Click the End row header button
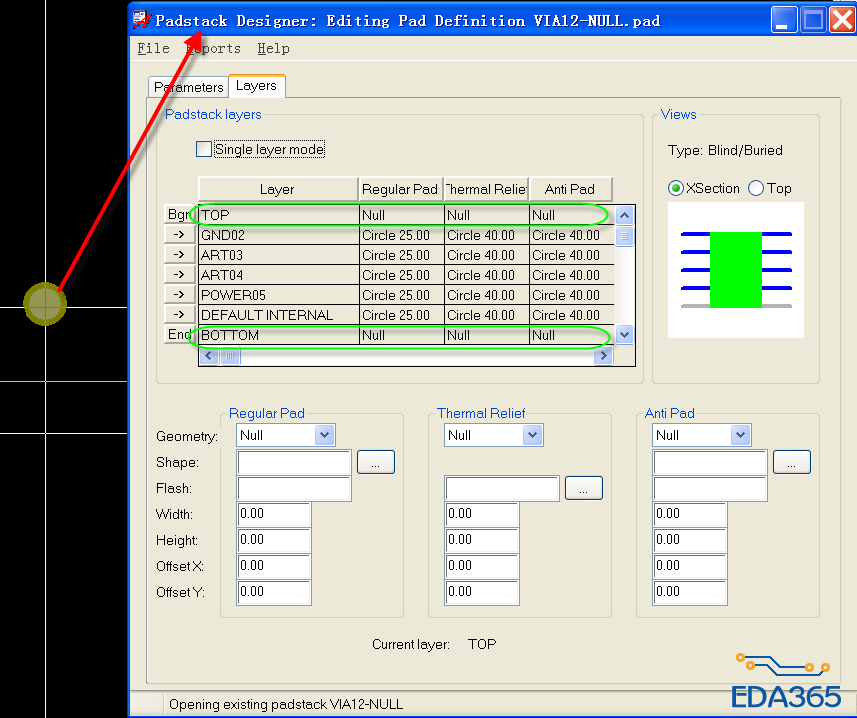This screenshot has height=718, width=857. click(x=180, y=334)
